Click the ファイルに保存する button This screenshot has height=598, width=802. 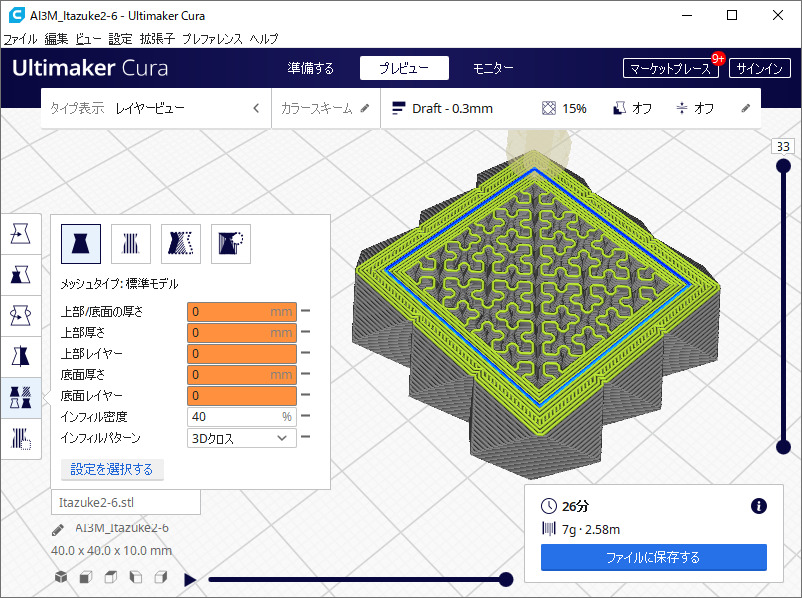point(653,557)
